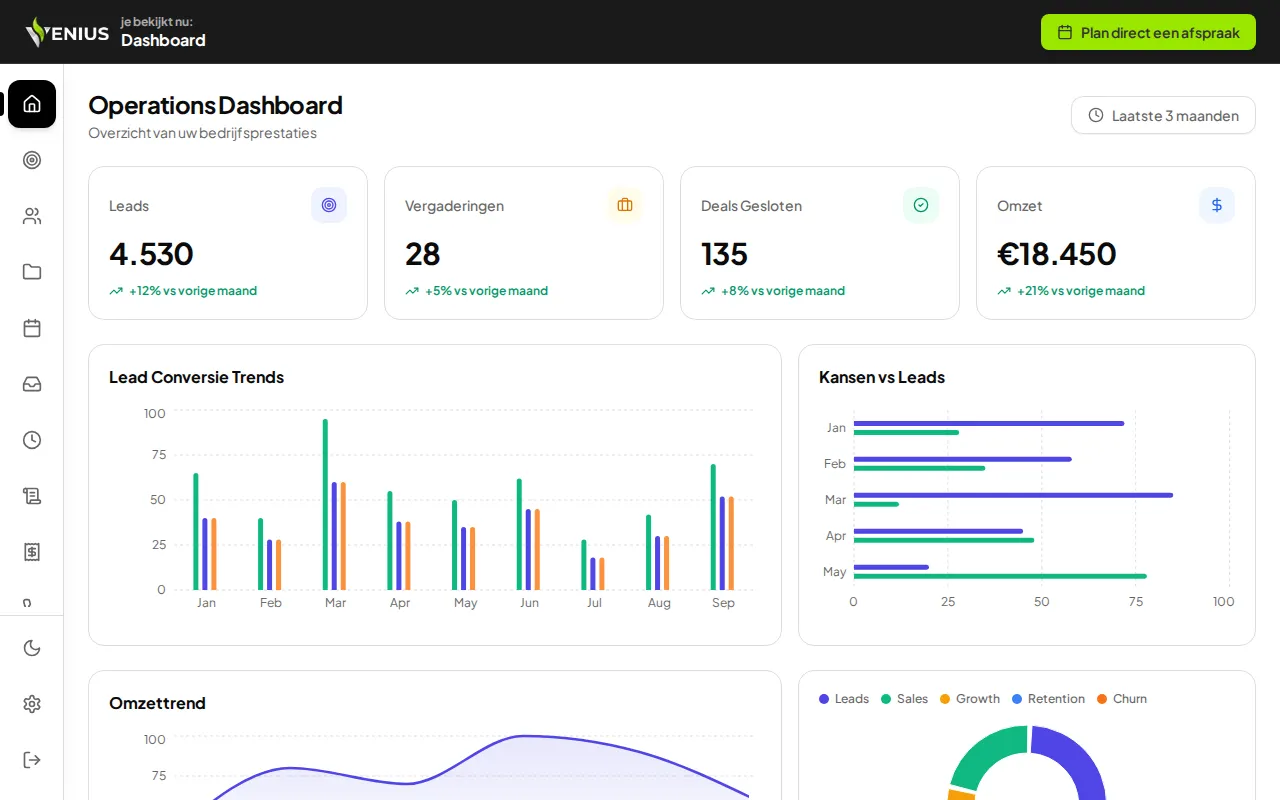
Task: Open the target icon in the sidebar
Action: click(32, 160)
